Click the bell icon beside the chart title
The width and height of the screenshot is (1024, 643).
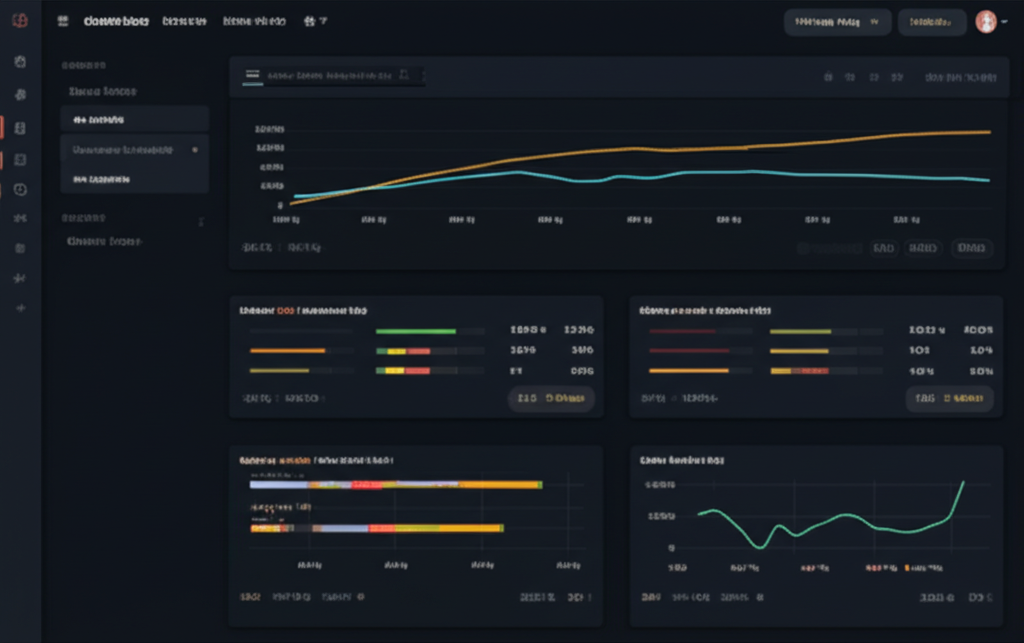(x=404, y=75)
